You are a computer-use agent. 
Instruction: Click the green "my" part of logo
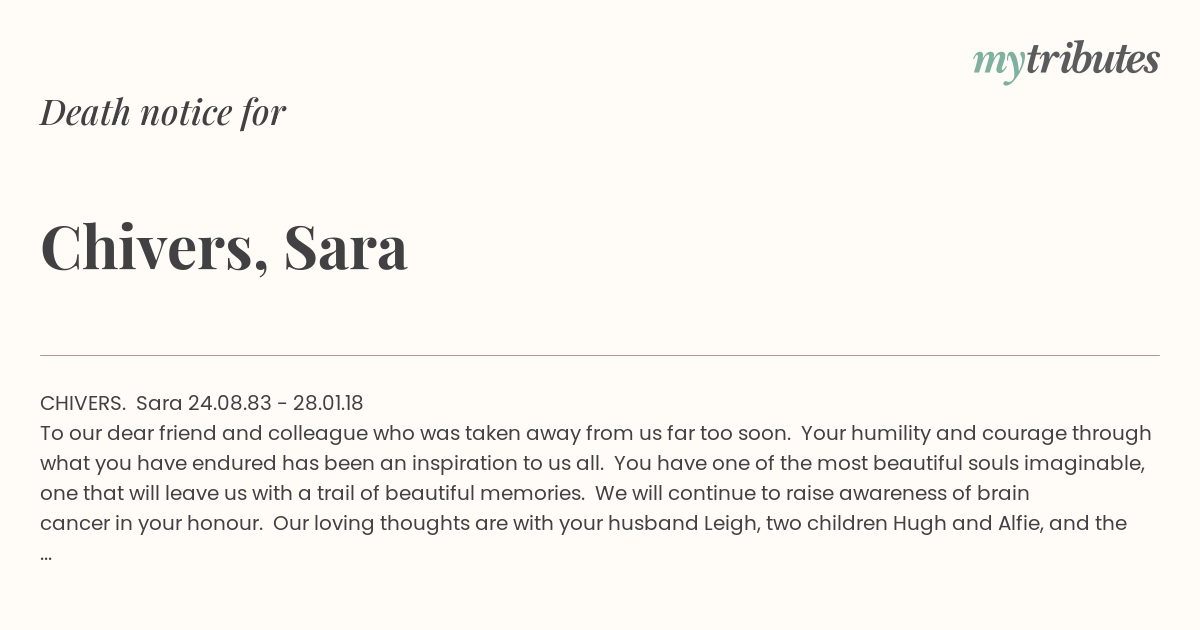(999, 66)
